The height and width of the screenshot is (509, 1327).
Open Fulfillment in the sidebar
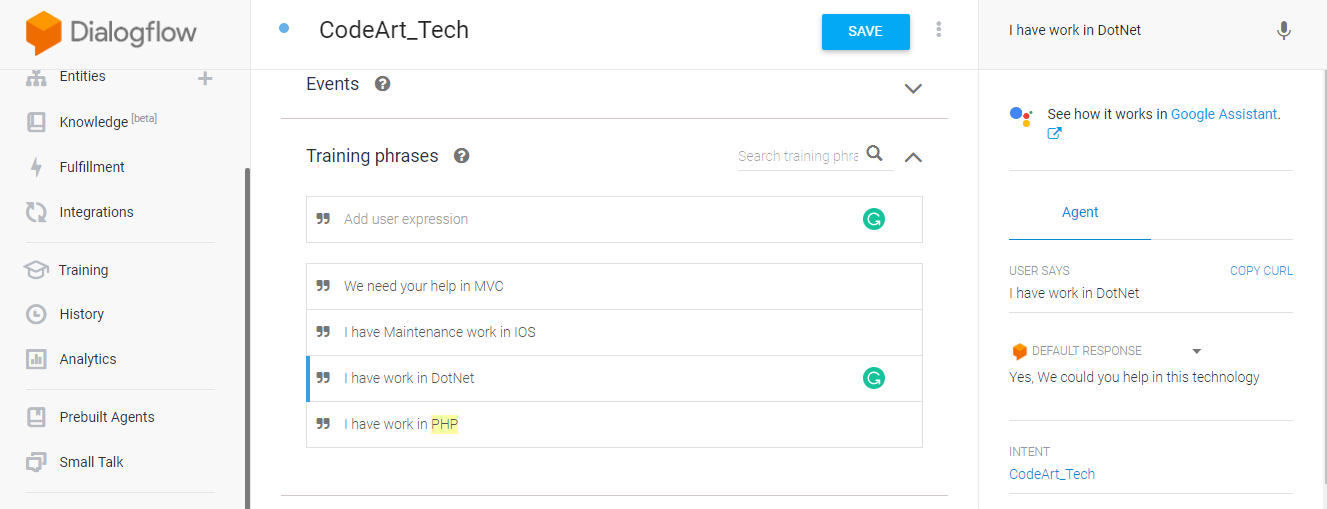[92, 167]
